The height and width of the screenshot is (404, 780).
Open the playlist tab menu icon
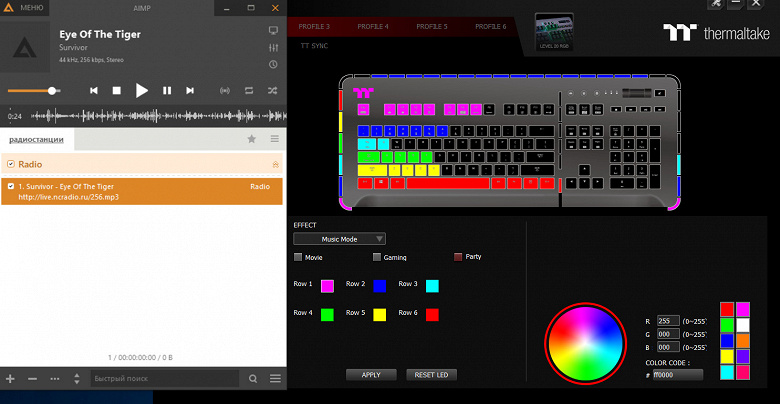click(275, 139)
